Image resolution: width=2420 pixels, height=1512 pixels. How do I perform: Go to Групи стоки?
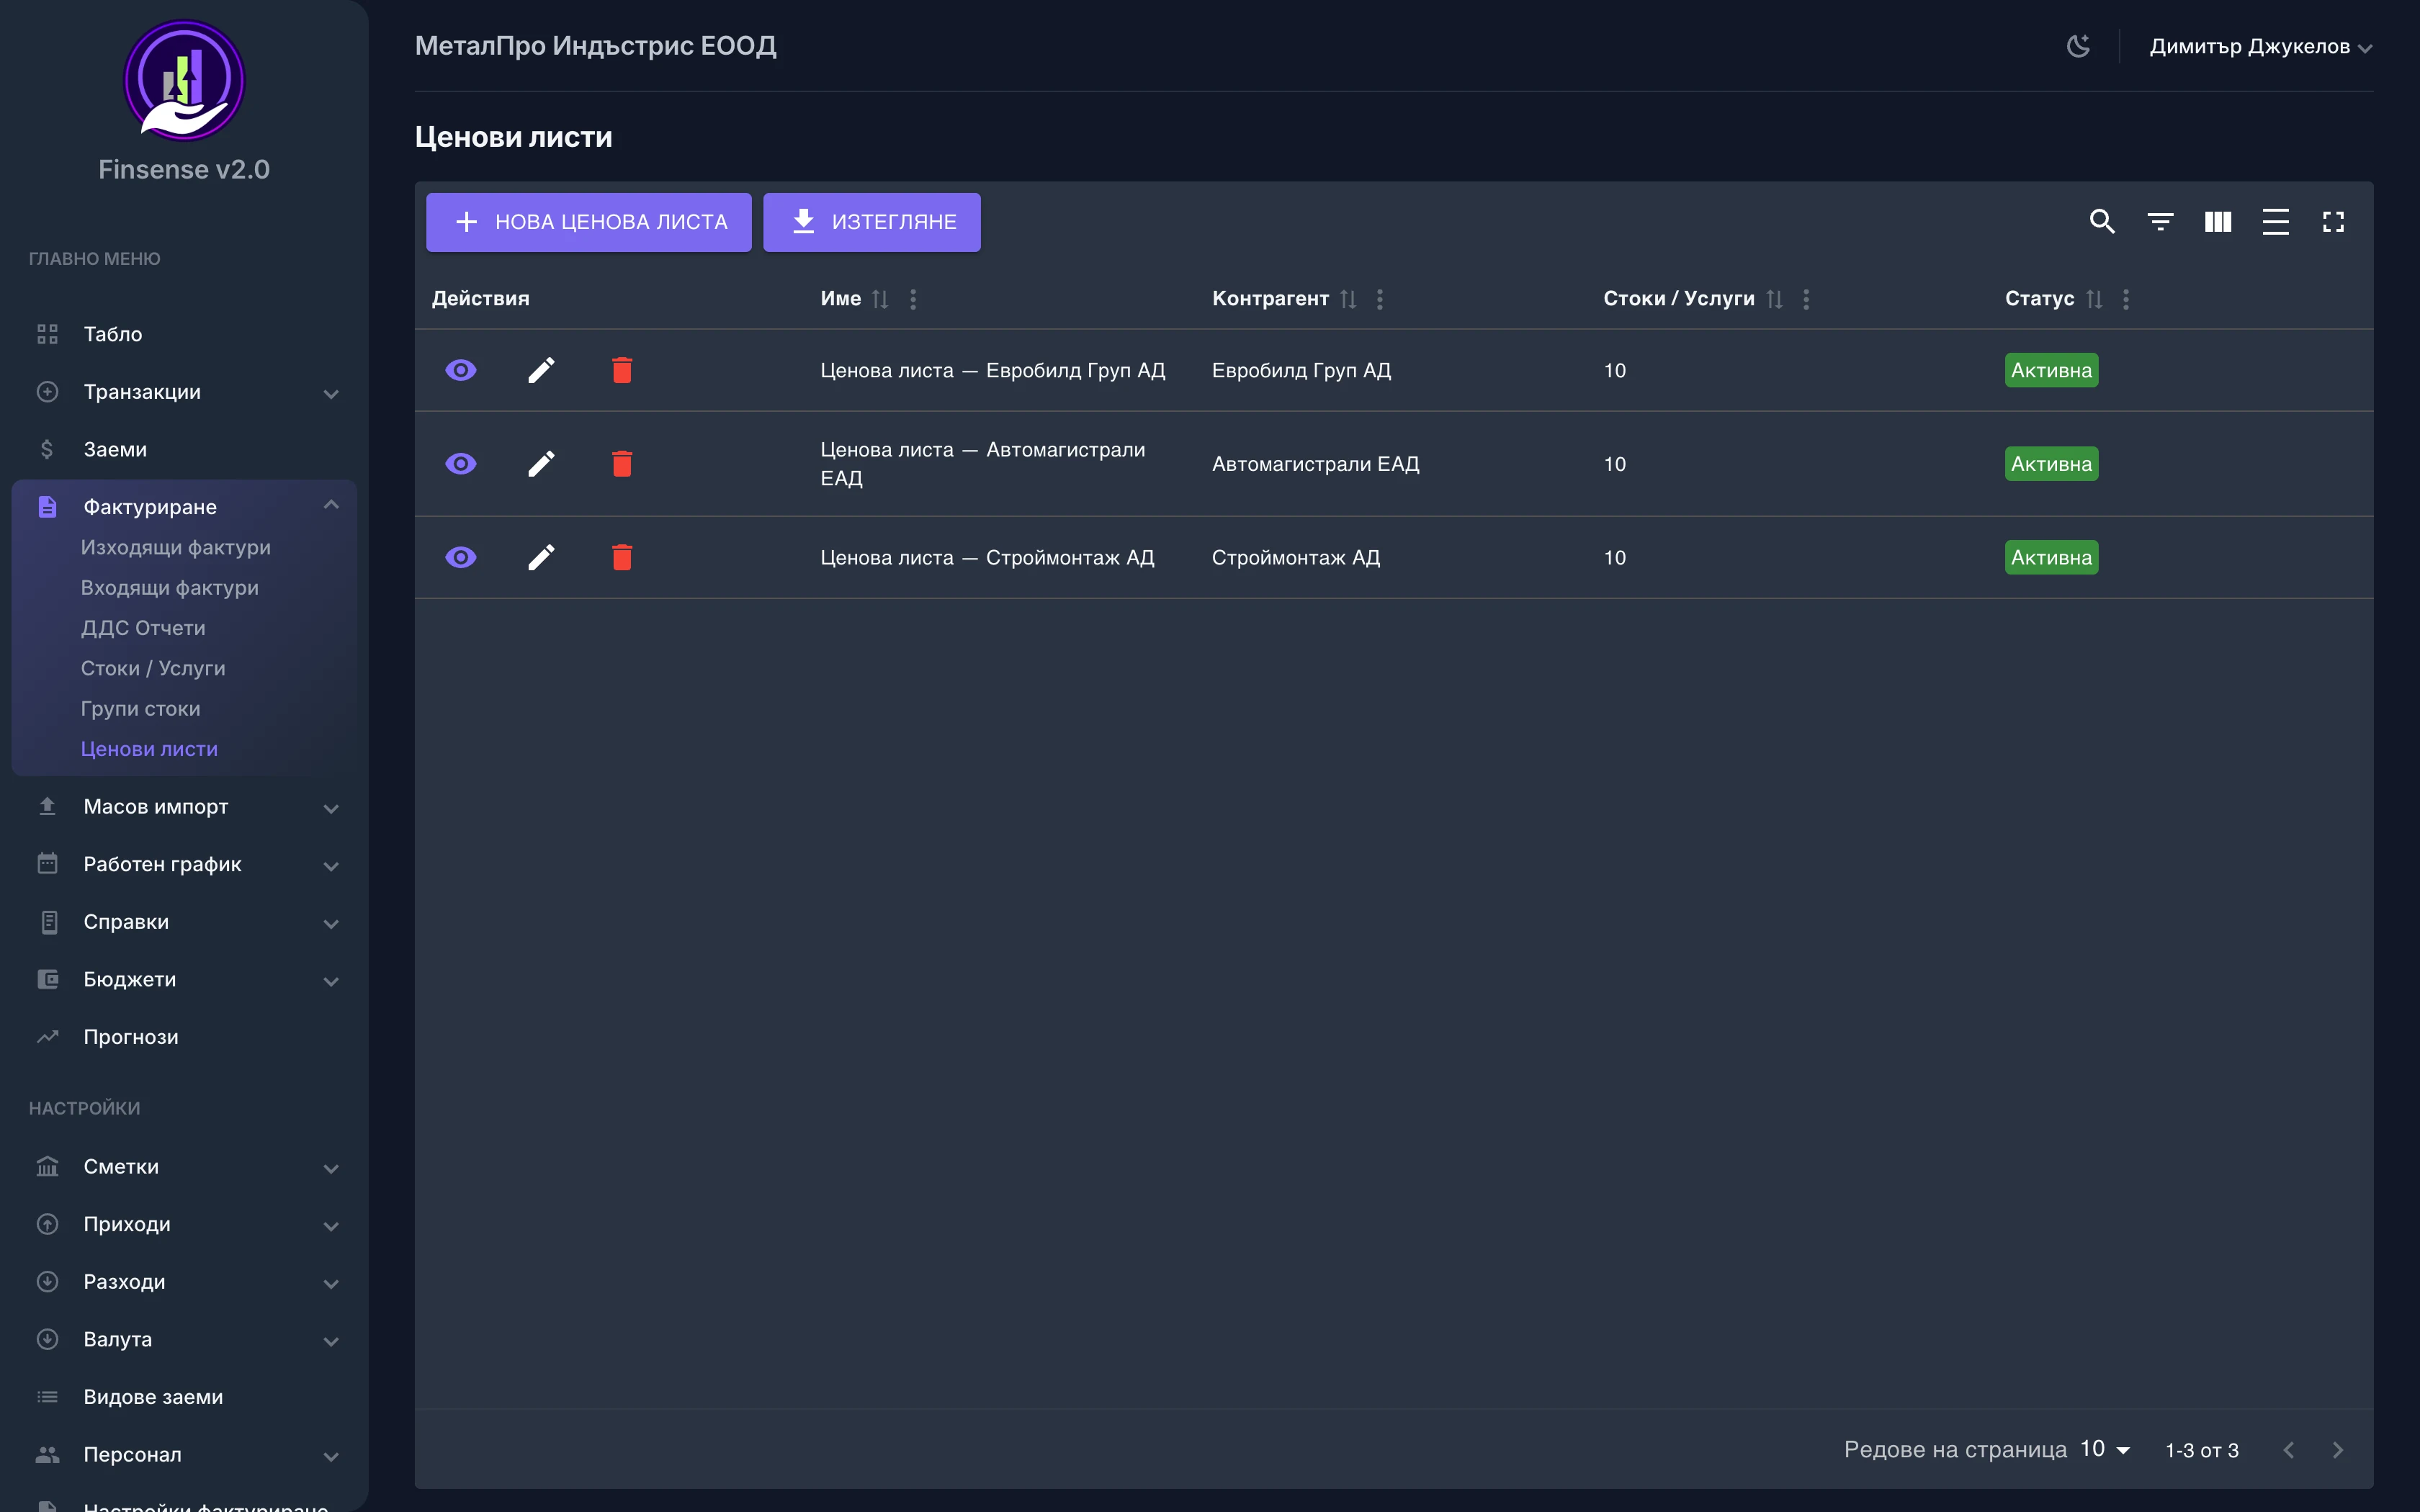pos(141,709)
